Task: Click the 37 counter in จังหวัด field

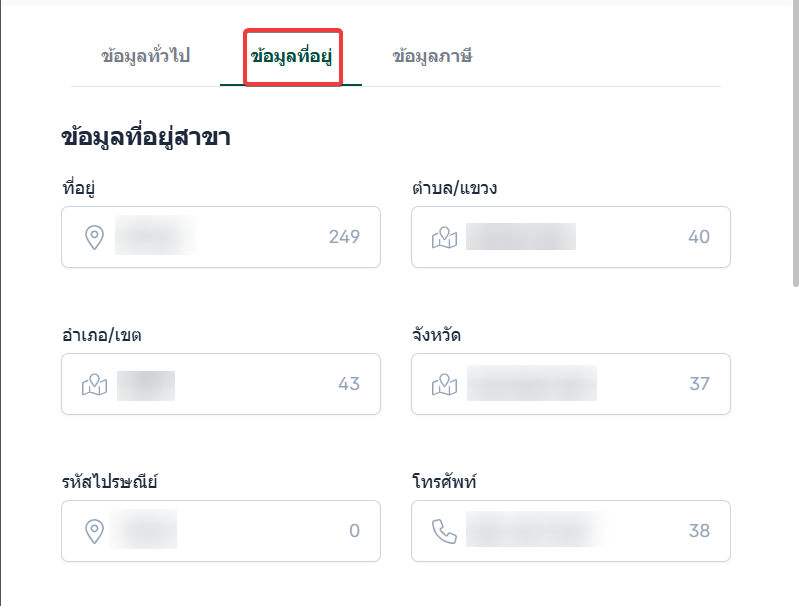Action: (699, 384)
